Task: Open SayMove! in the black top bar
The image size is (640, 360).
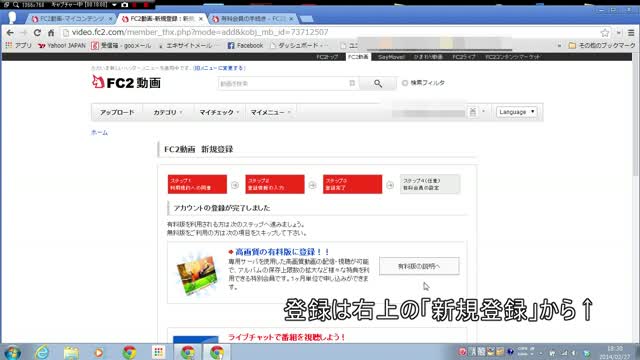Action: (391, 57)
